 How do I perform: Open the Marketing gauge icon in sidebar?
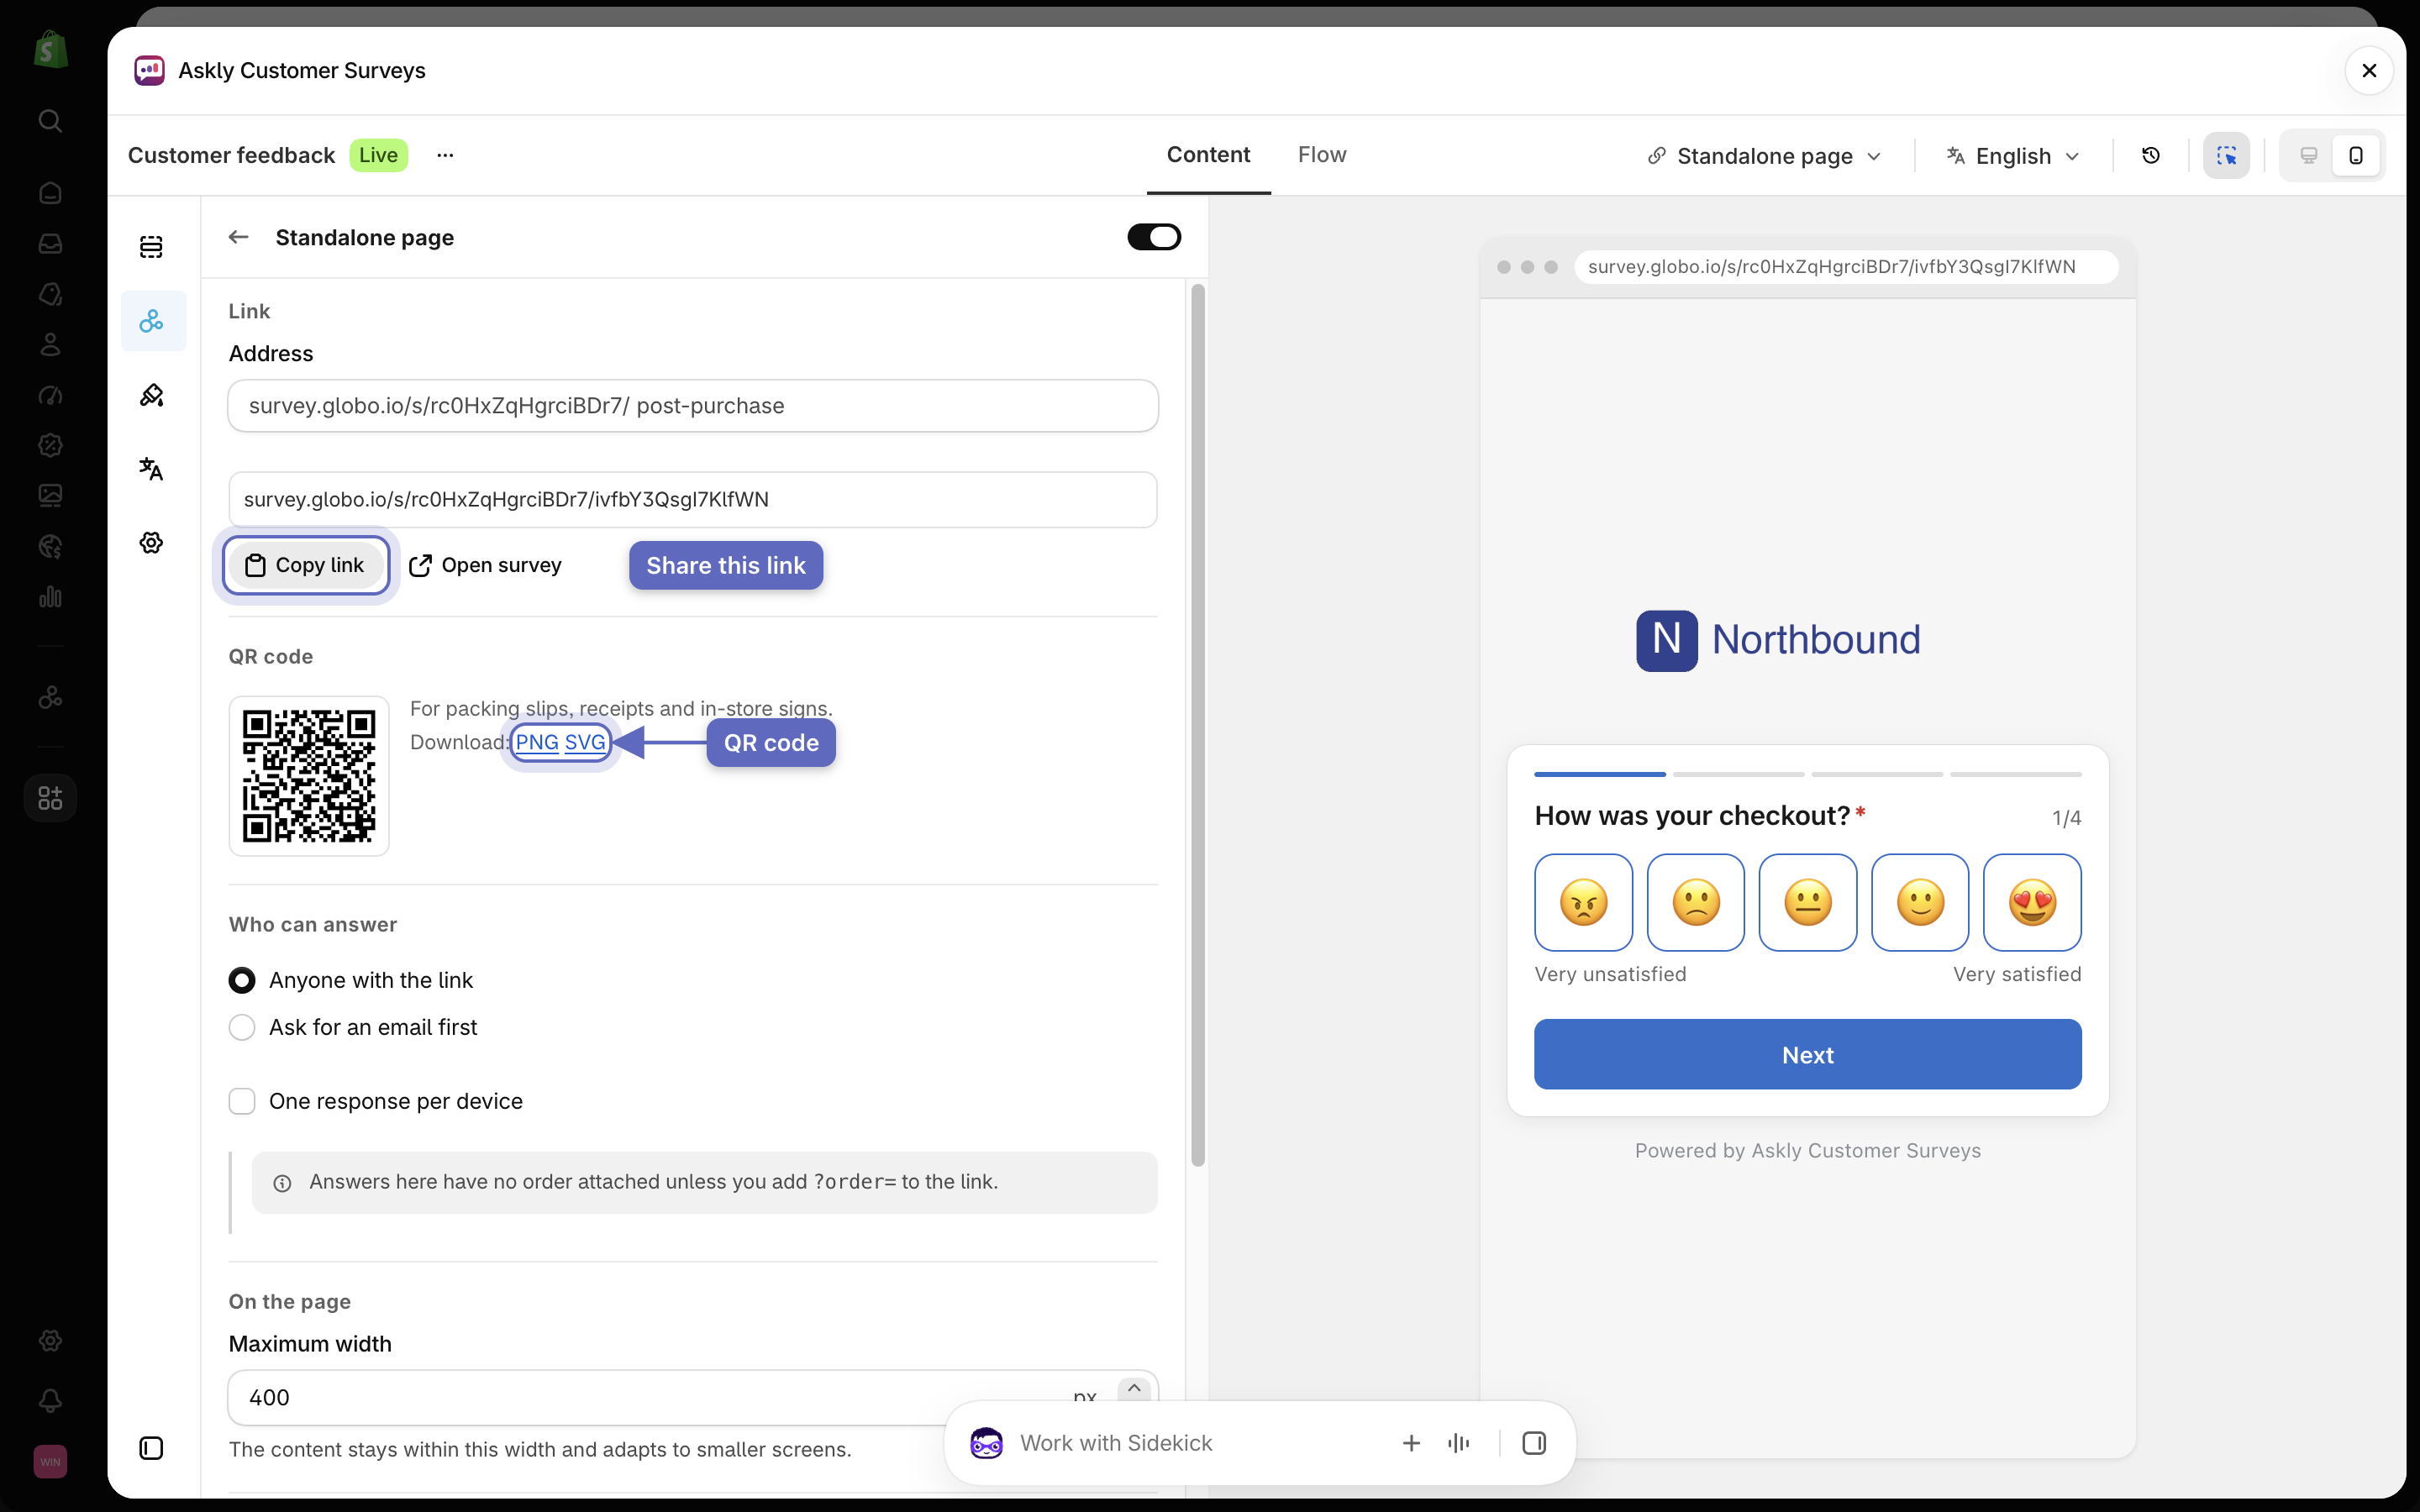tap(50, 395)
